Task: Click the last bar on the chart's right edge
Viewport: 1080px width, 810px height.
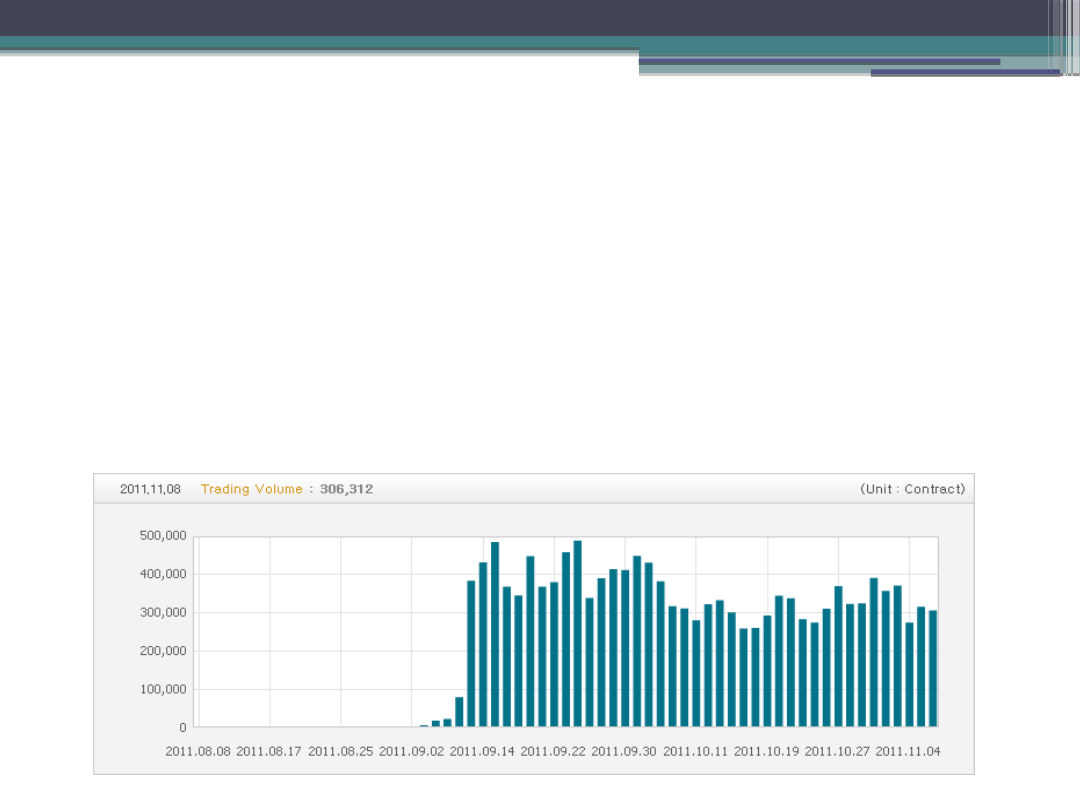Action: pyautogui.click(x=933, y=668)
